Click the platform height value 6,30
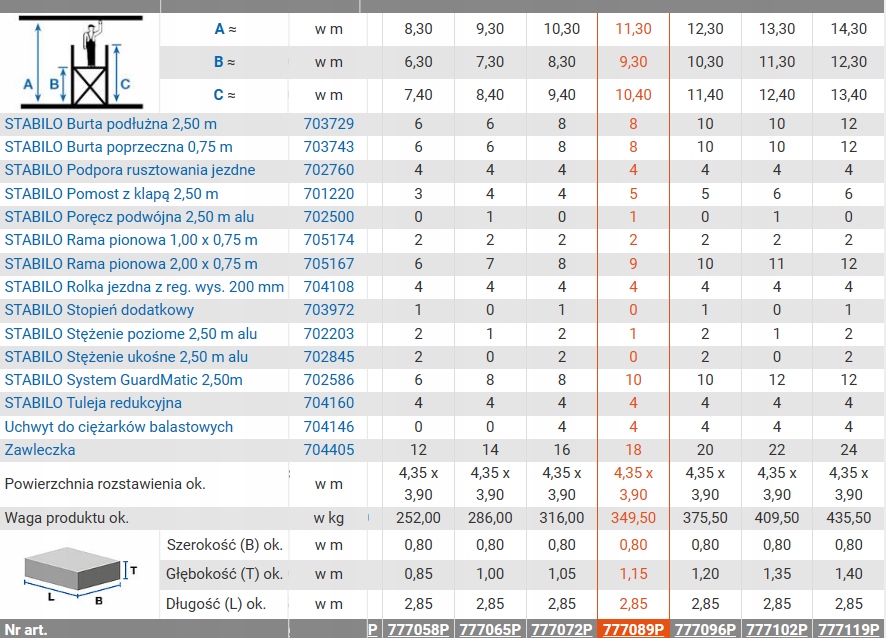The height and width of the screenshot is (638, 886). tap(418, 62)
